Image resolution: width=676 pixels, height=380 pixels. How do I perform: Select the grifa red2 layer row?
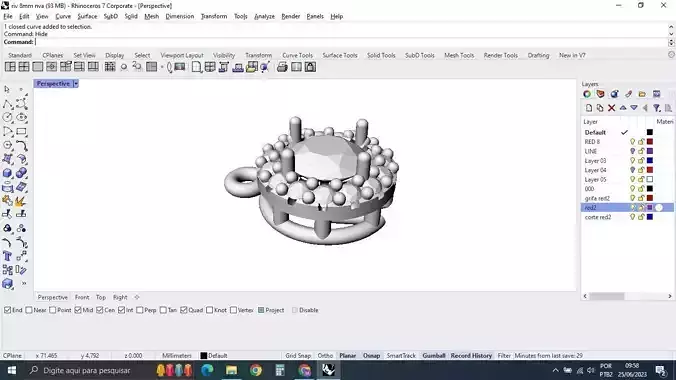(627, 198)
